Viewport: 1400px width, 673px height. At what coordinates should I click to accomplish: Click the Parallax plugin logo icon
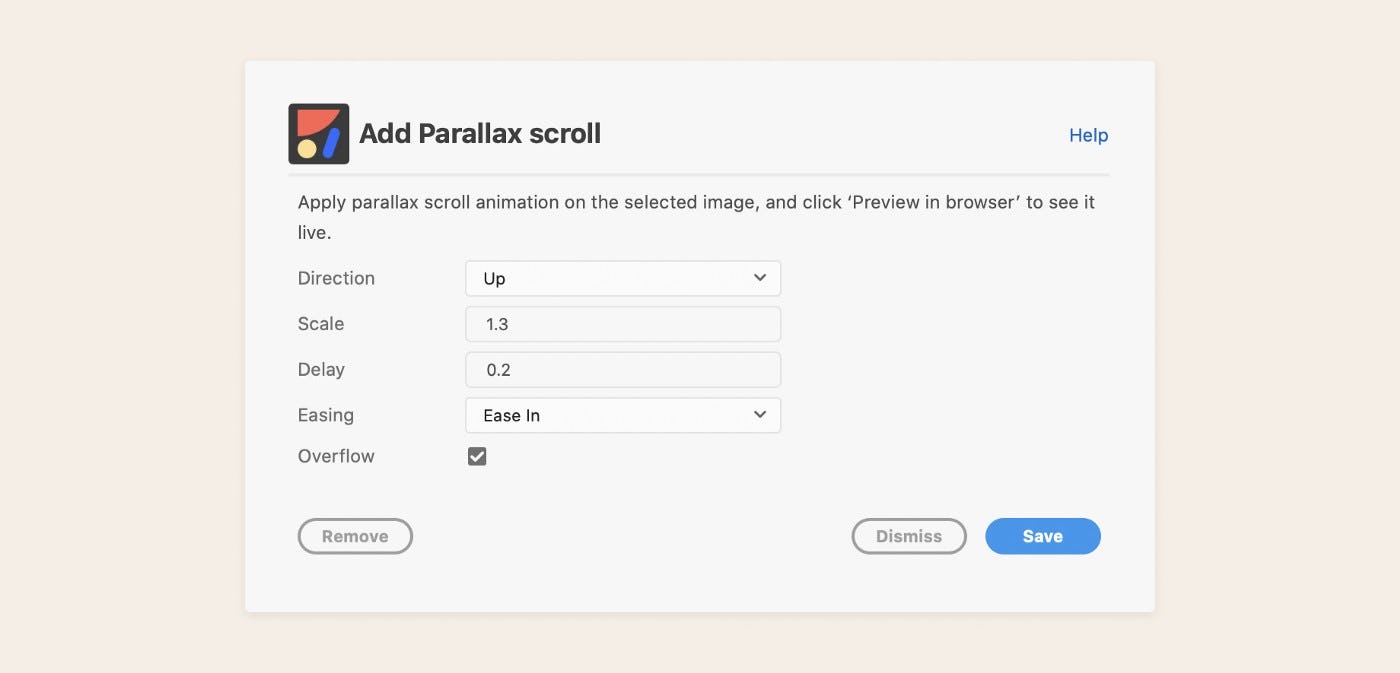click(318, 134)
